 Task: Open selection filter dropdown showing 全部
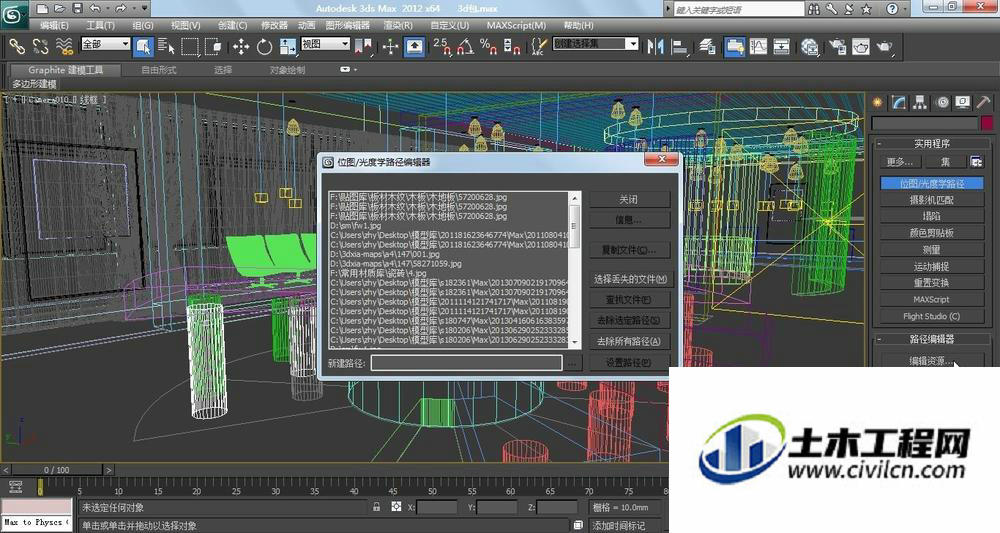pos(106,44)
